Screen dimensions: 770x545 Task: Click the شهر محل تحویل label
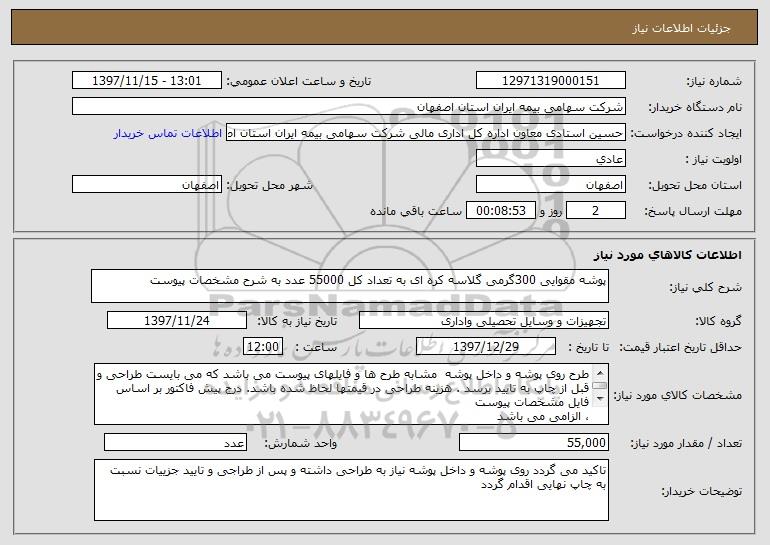[269, 185]
